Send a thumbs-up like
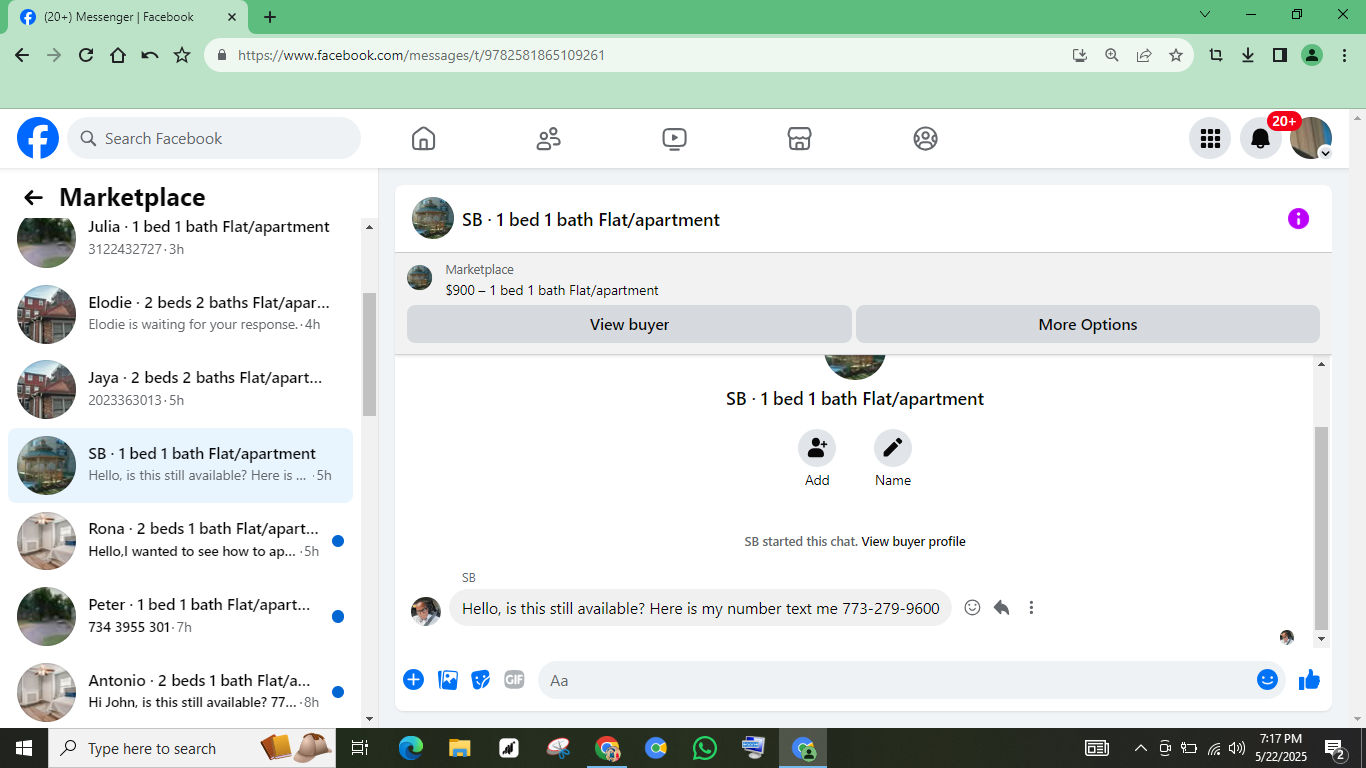The image size is (1366, 768). 1309,680
